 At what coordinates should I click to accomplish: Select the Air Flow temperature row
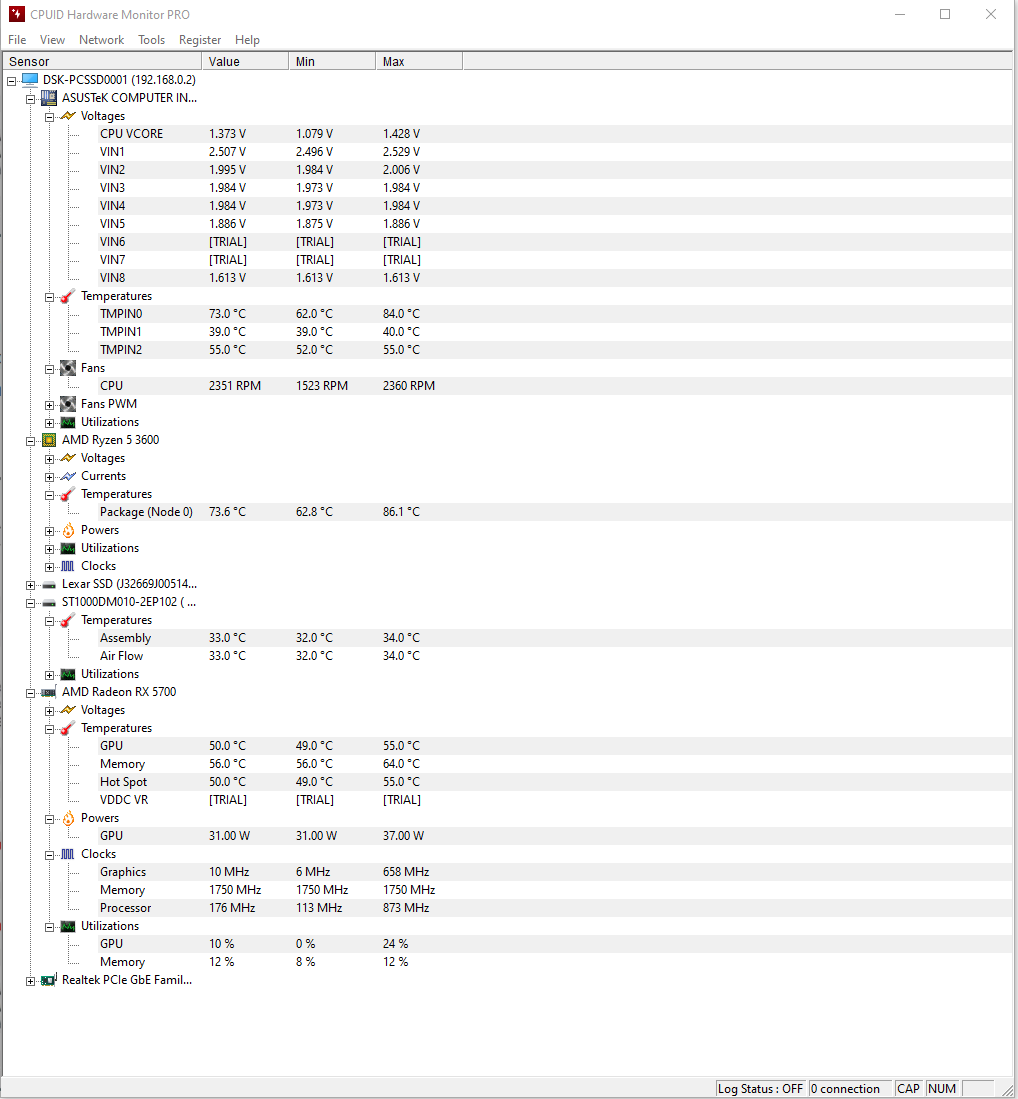click(x=555, y=656)
